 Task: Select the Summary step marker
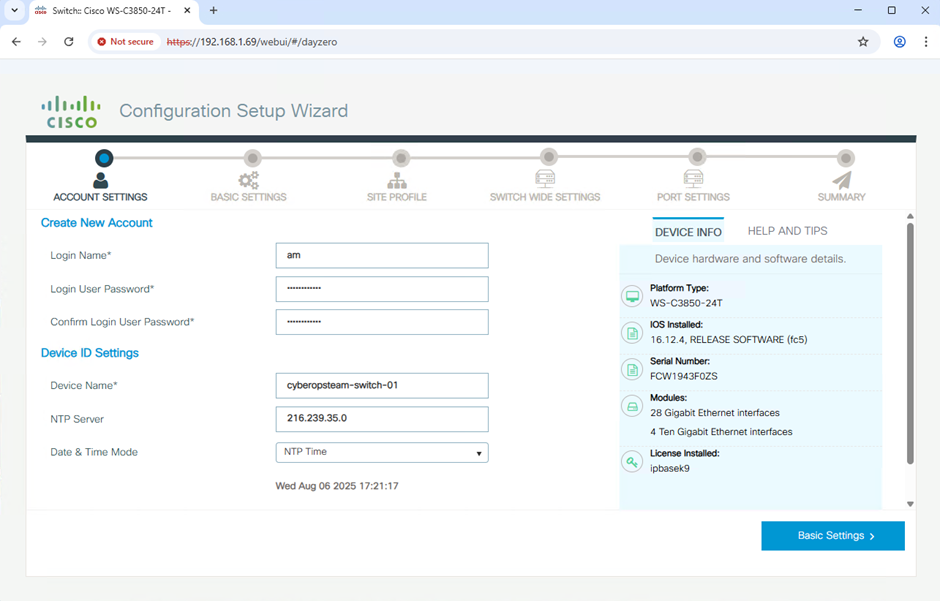click(x=845, y=158)
